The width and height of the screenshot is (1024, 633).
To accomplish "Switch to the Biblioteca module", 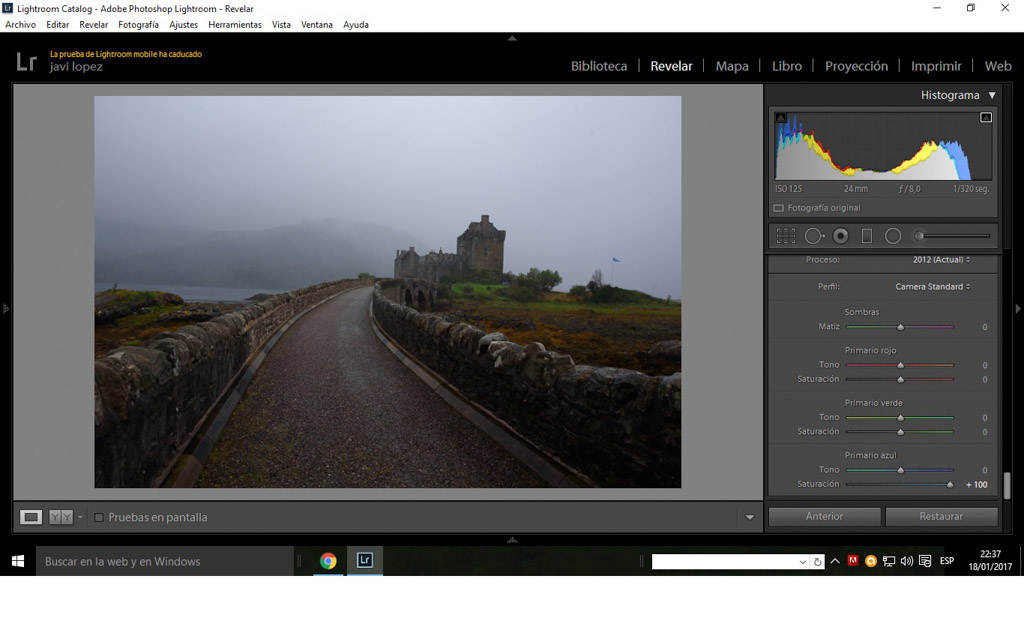I will tap(599, 66).
